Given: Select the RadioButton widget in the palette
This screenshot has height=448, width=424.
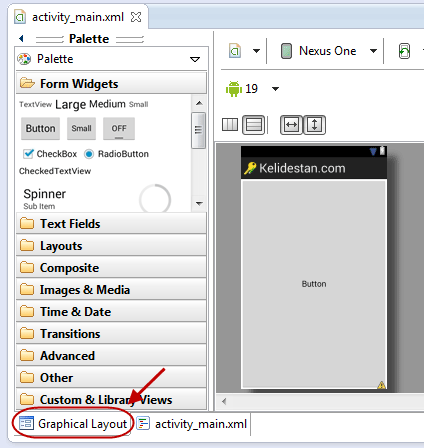Looking at the screenshot, I should [116, 154].
